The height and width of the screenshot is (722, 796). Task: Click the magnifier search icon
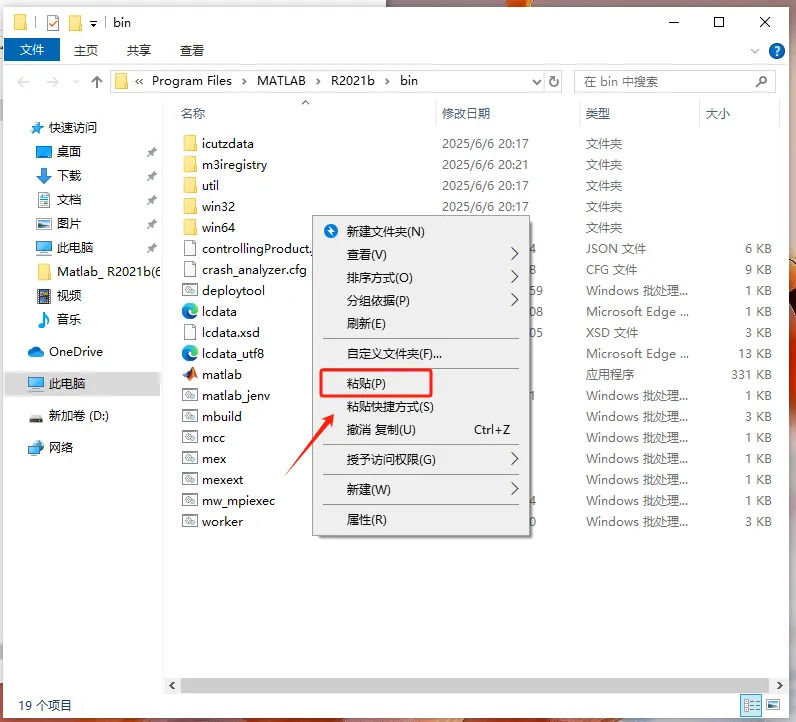click(x=761, y=81)
